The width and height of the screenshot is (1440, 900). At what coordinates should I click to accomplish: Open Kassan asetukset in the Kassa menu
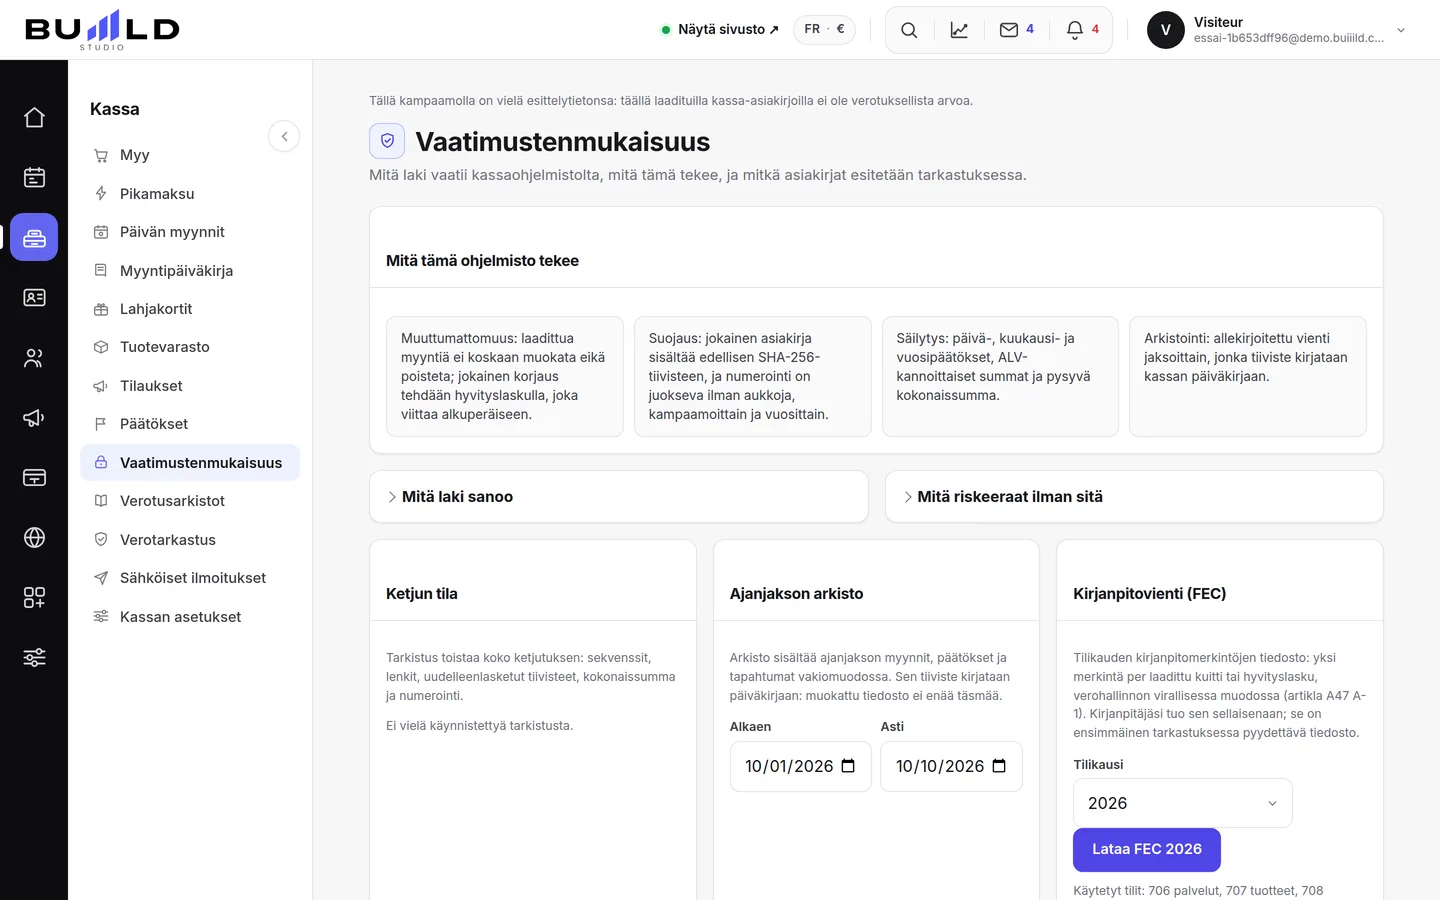190,617
